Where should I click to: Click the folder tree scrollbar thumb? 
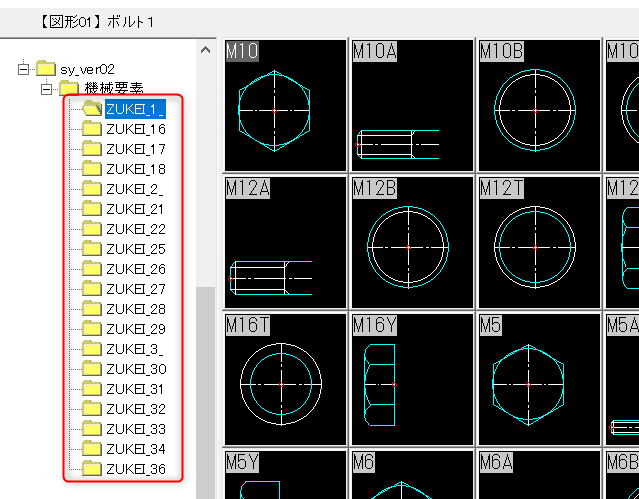click(x=205, y=393)
